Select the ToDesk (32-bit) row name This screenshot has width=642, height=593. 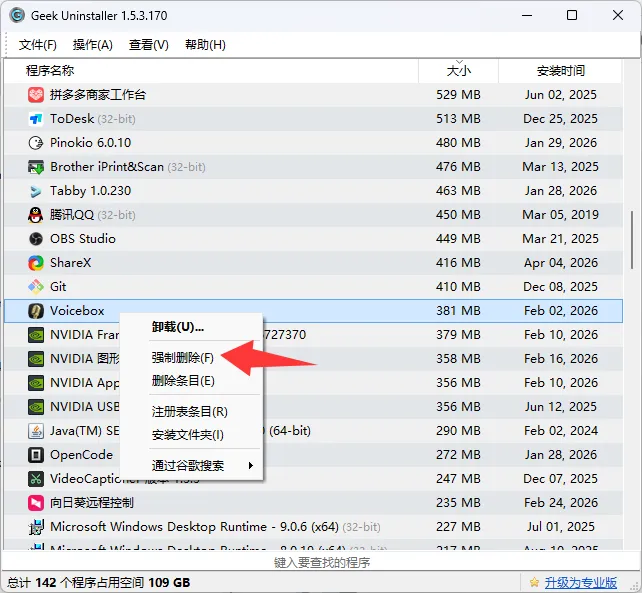tap(93, 119)
